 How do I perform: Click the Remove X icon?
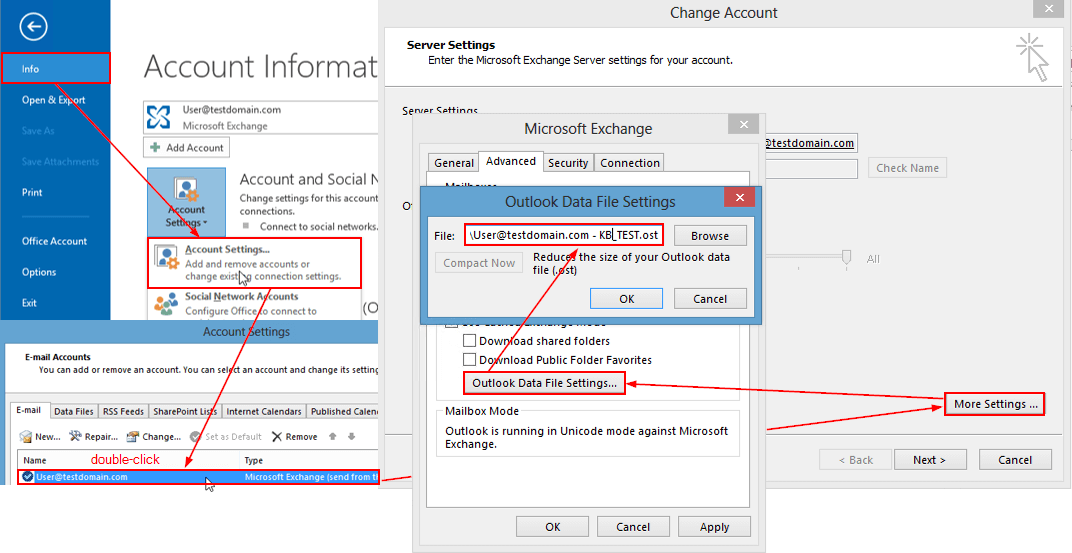(x=277, y=436)
